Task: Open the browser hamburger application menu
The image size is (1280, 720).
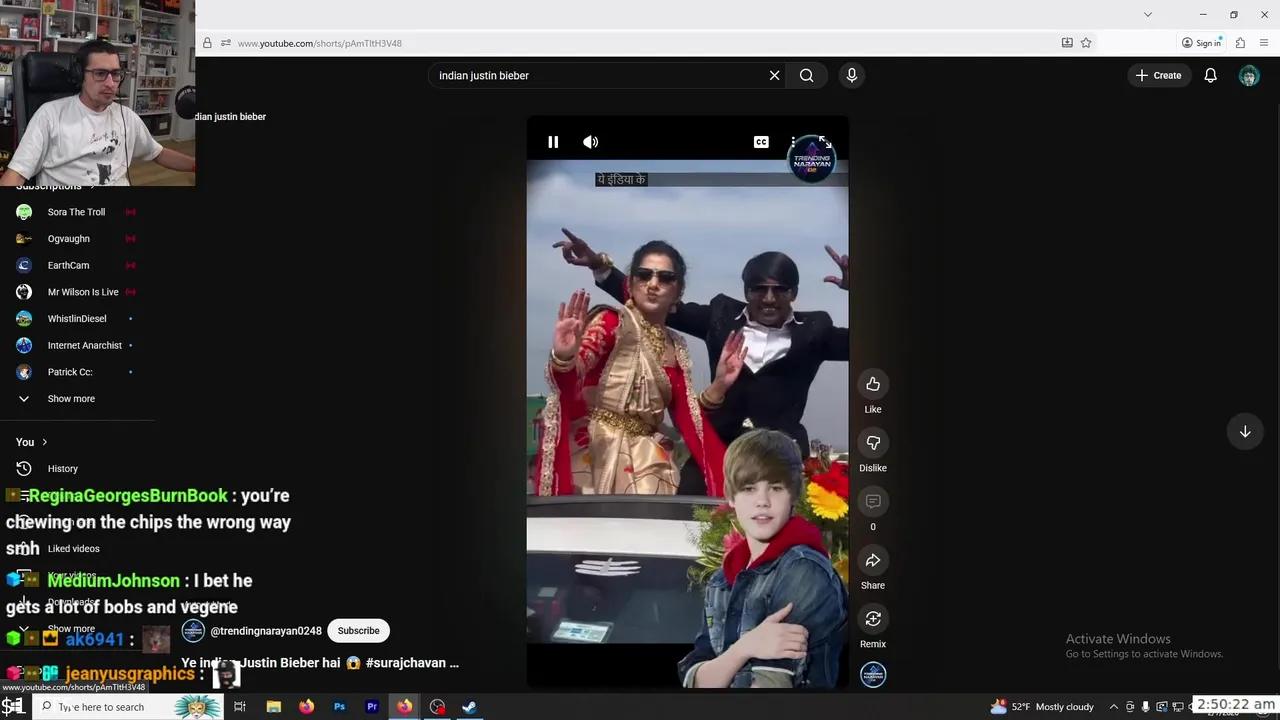Action: (1265, 43)
